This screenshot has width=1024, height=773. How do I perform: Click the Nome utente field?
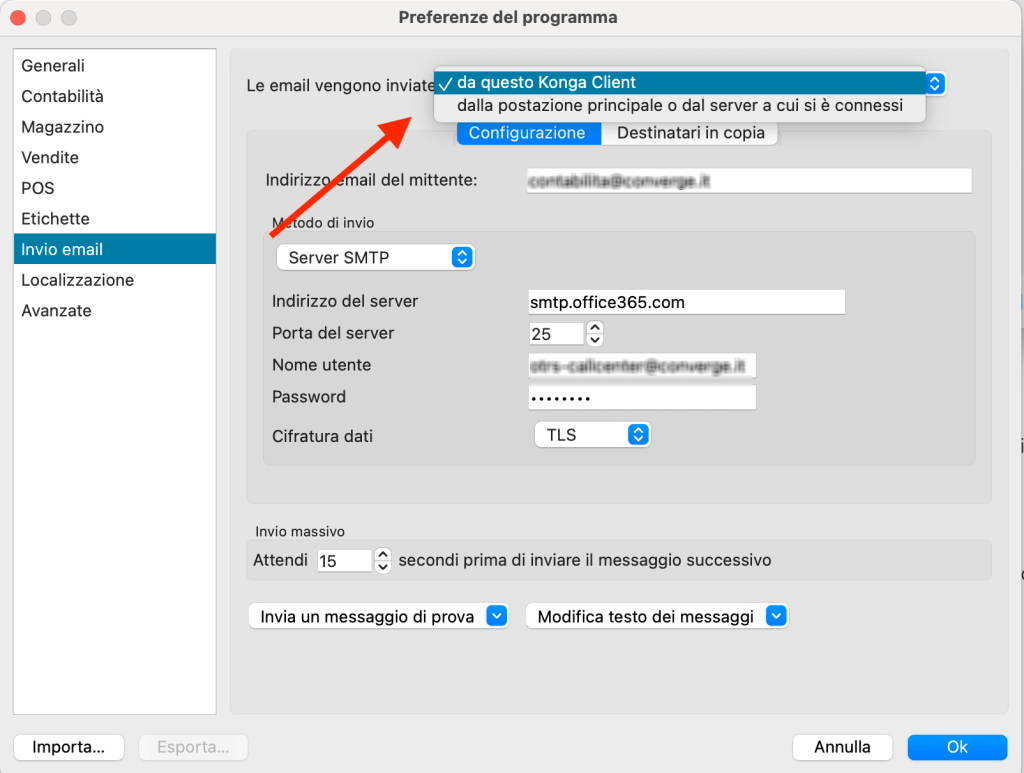click(641, 366)
